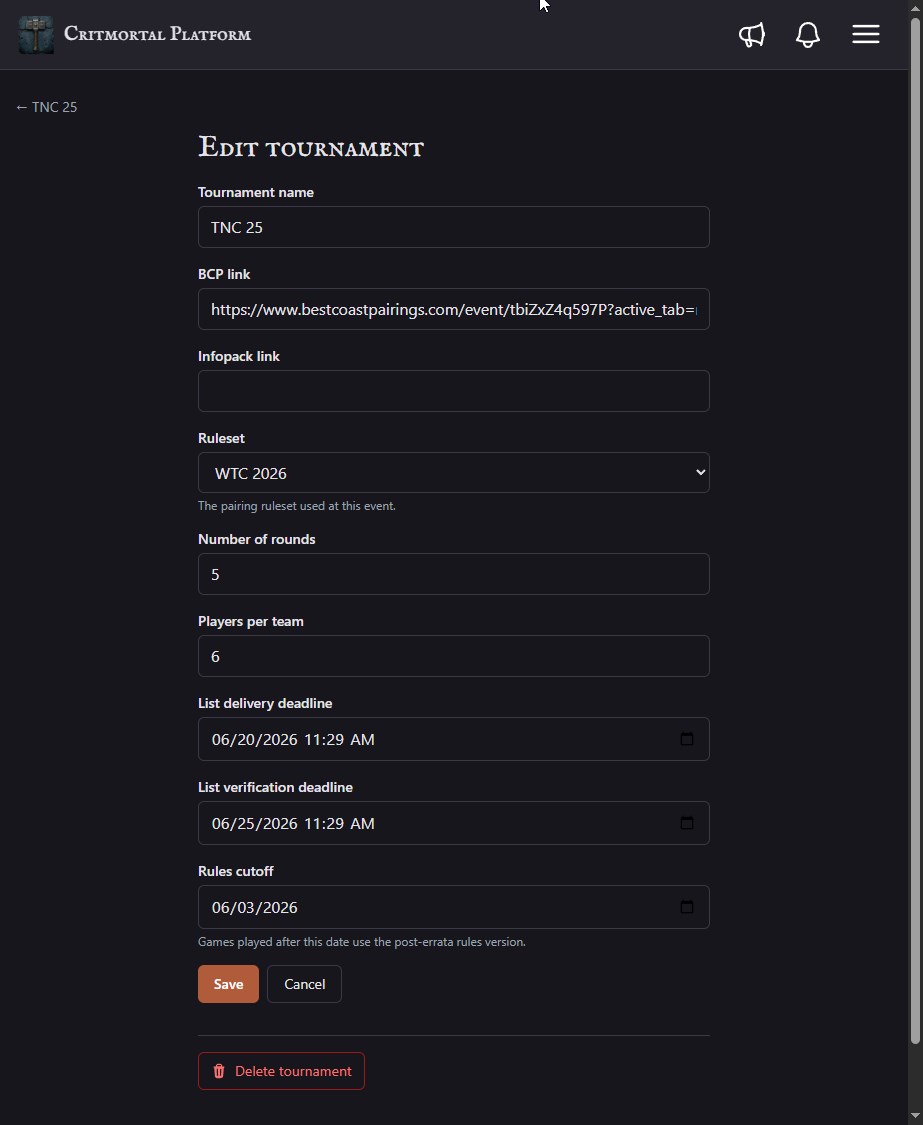Open calendar picker for Rules cutoff
Image resolution: width=923 pixels, height=1125 pixels.
(687, 907)
